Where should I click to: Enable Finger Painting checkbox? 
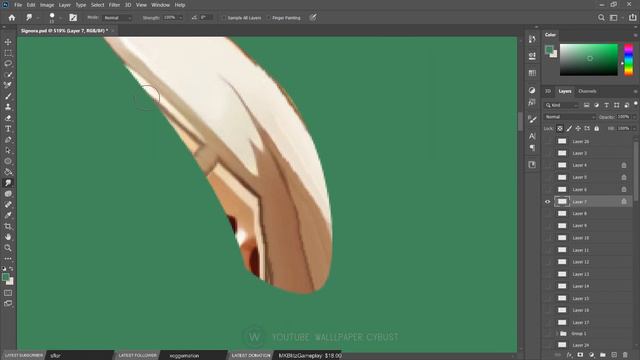coord(269,18)
